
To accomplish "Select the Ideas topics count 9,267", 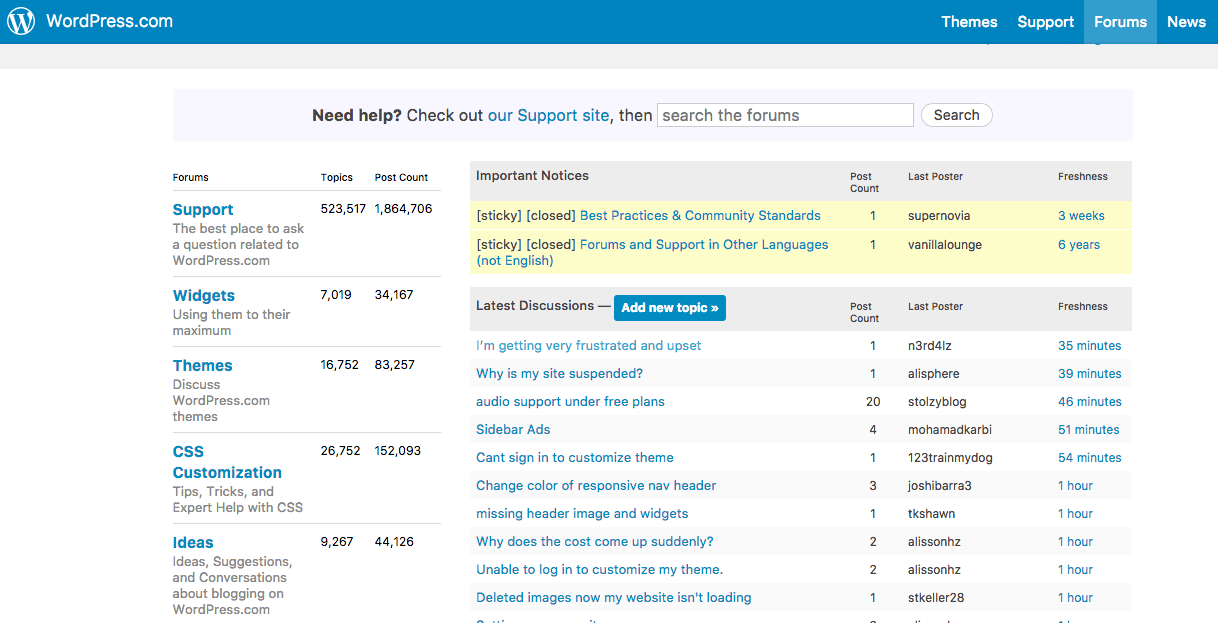I will pos(338,541).
